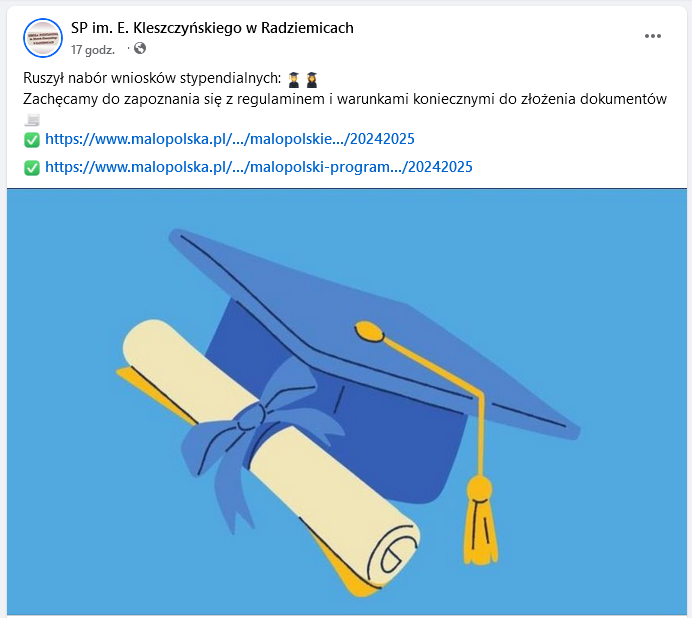Click the gray document emoji below the text

click(32, 119)
